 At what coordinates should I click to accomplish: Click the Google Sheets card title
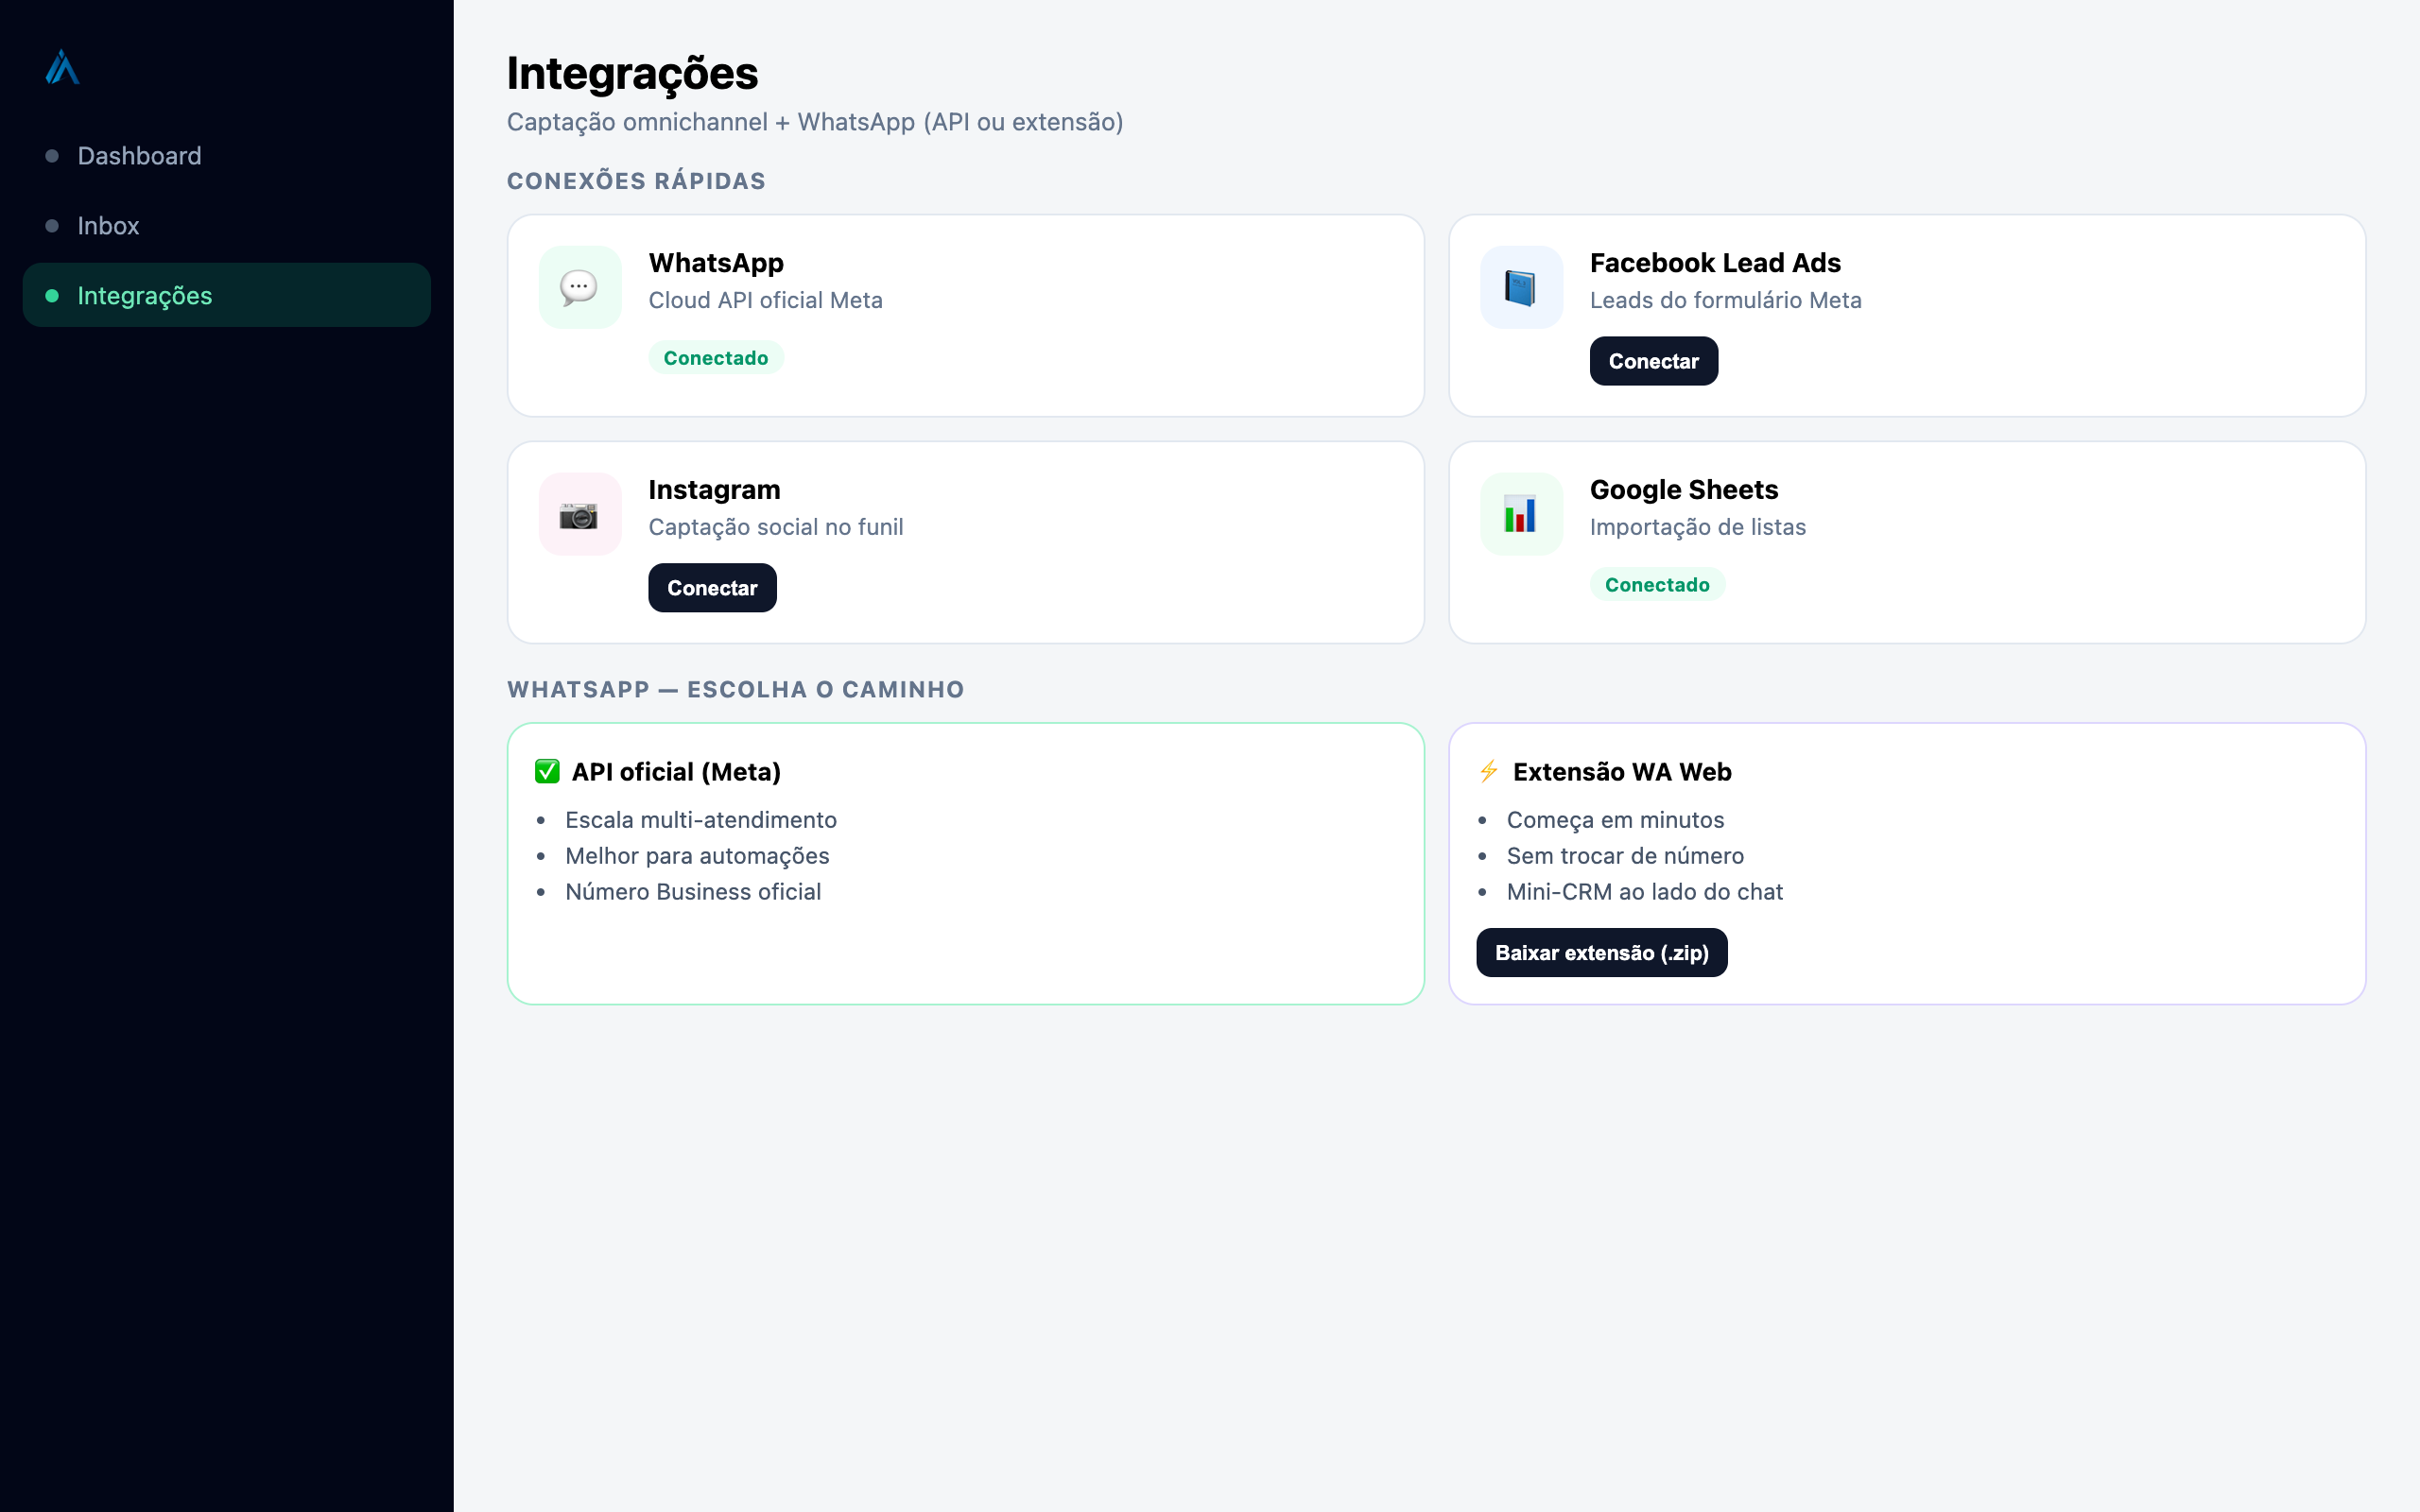(x=1684, y=490)
